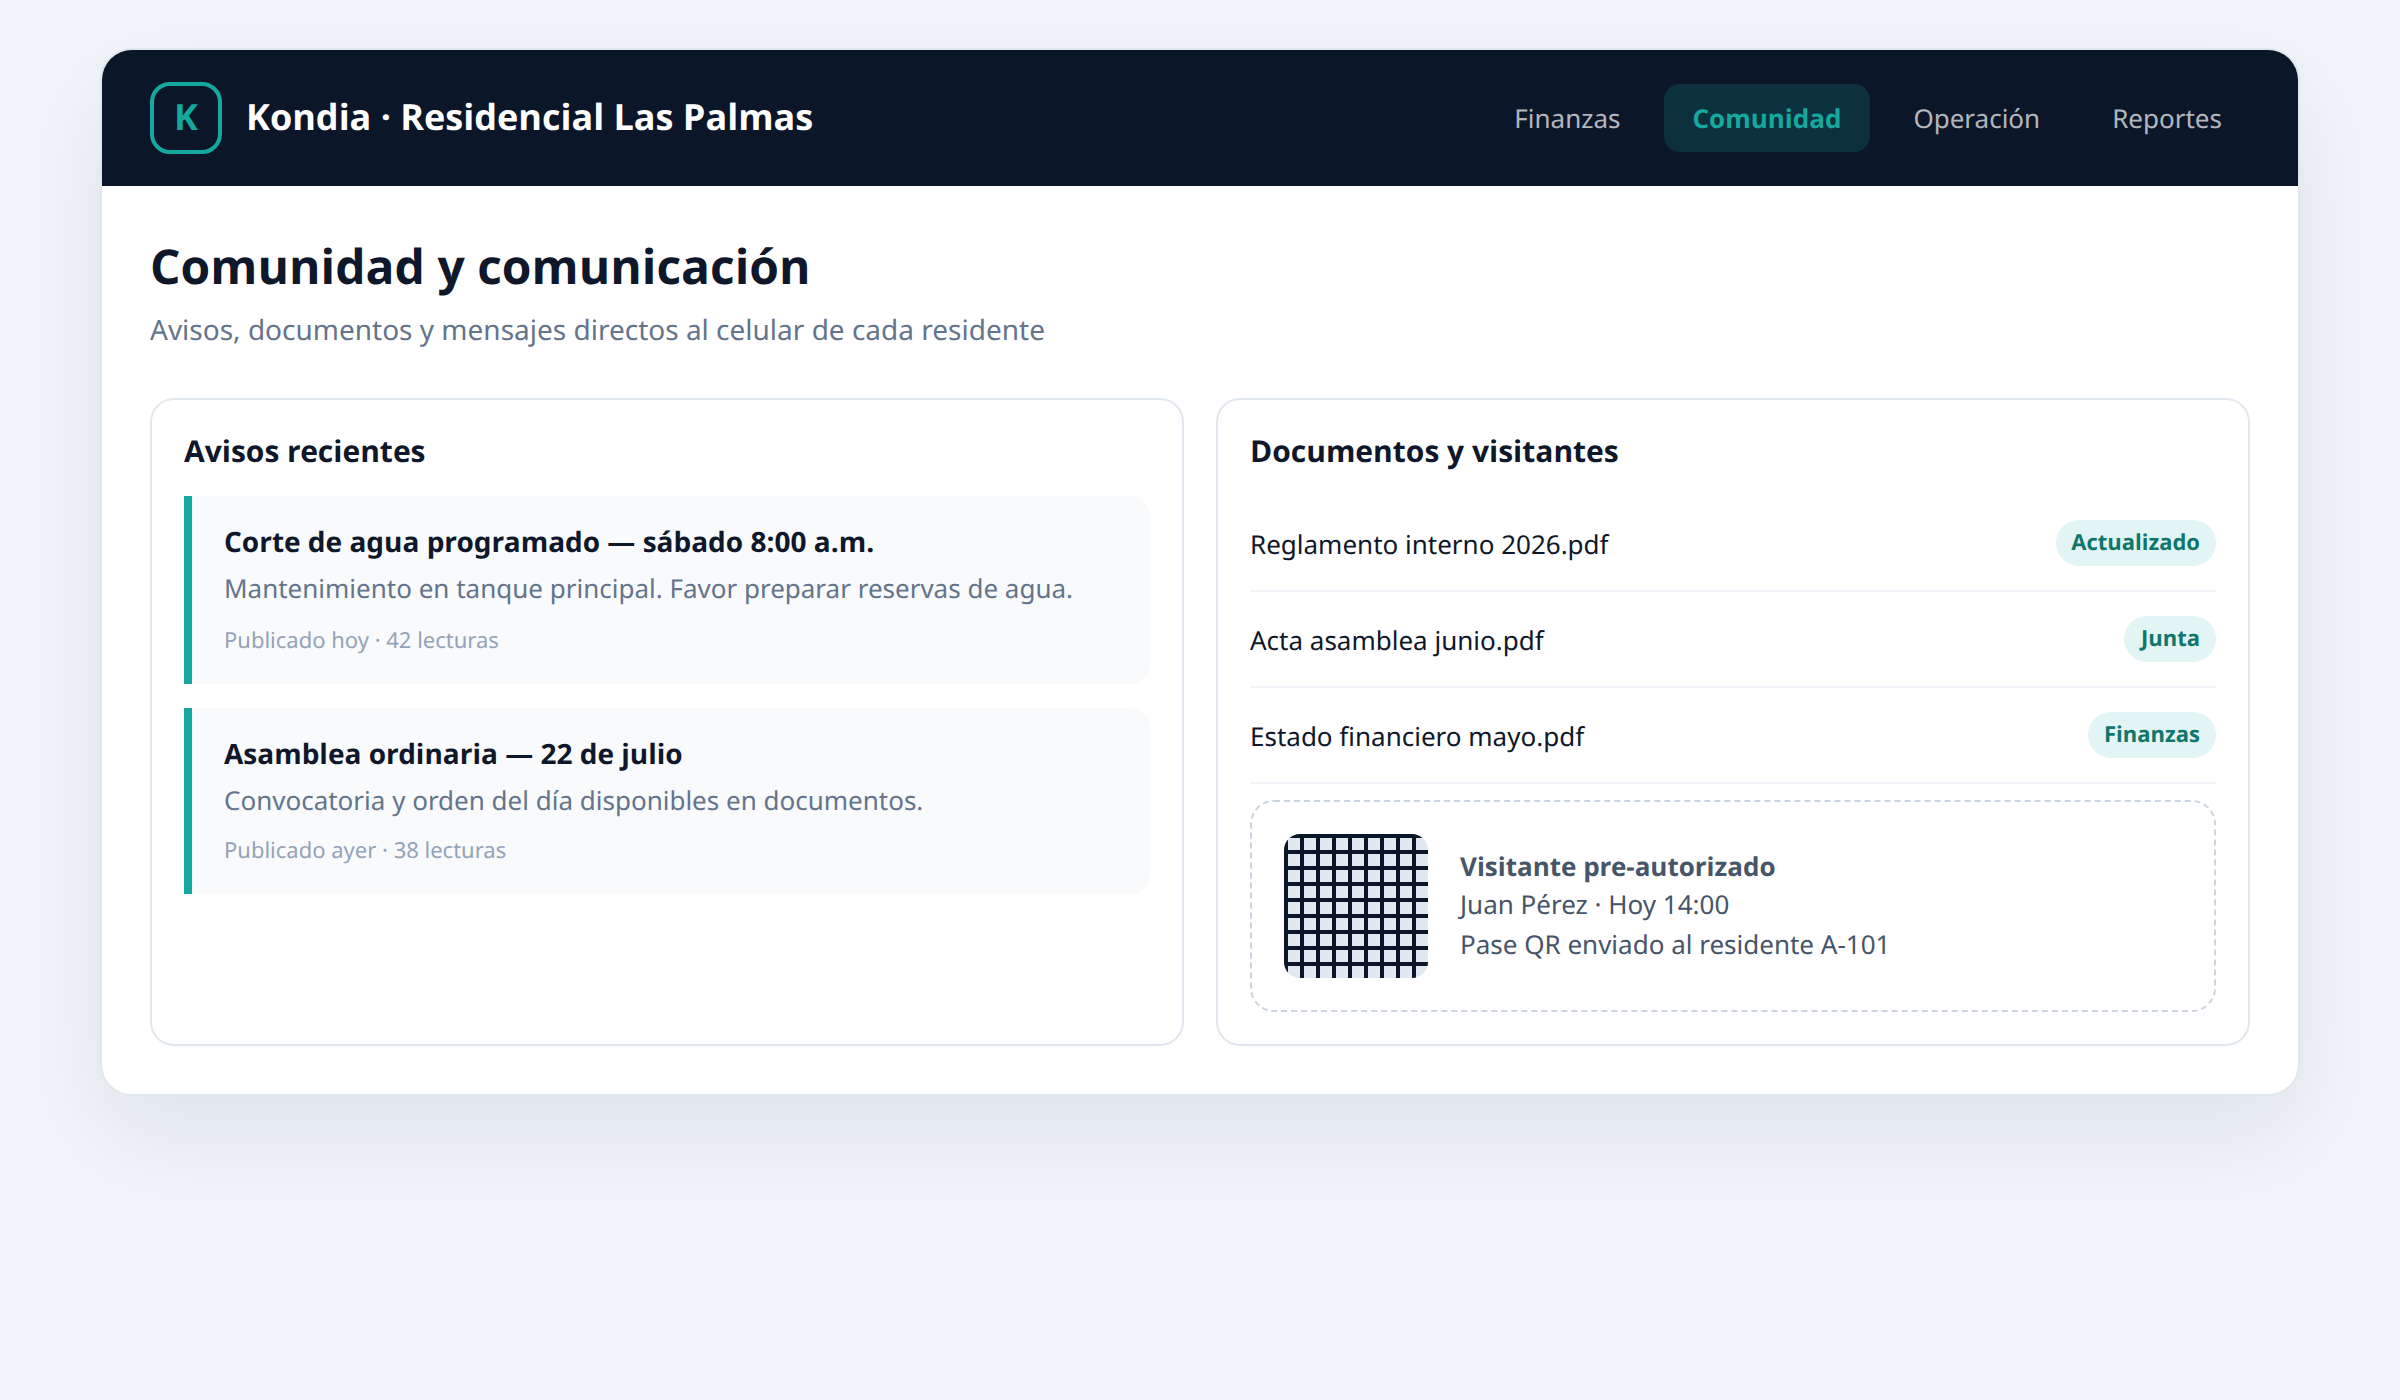
Task: Open Reglamento interno 2026.pdf
Action: [x=1429, y=544]
